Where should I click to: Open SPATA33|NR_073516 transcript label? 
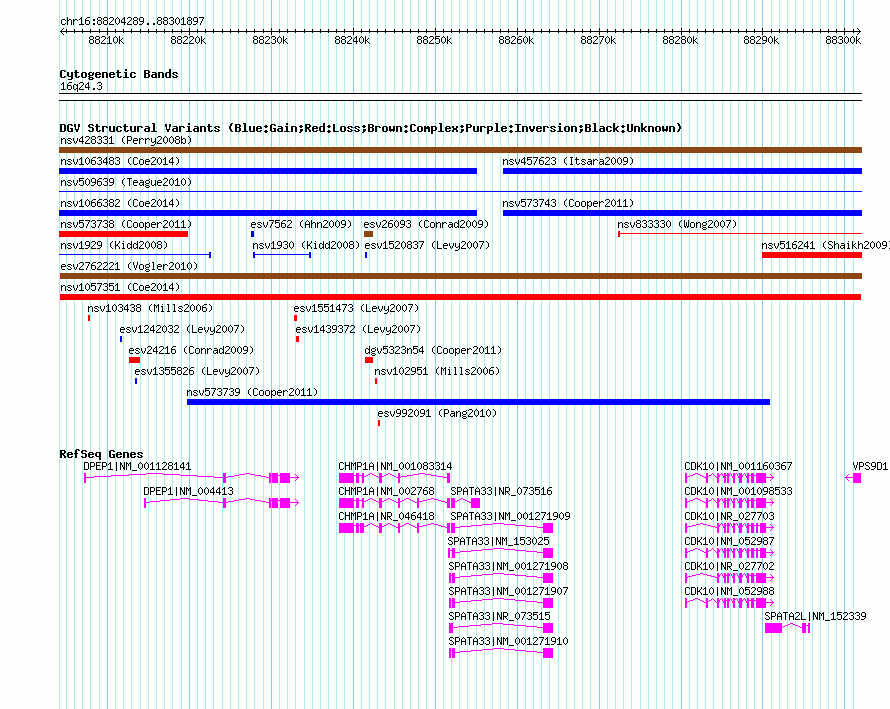tap(501, 491)
